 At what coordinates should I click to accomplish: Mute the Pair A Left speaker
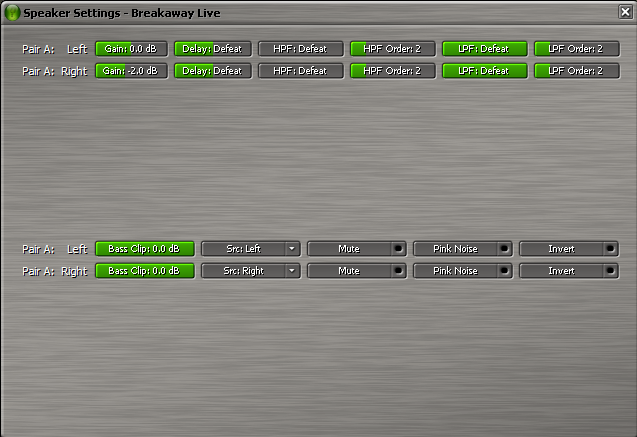(356, 249)
